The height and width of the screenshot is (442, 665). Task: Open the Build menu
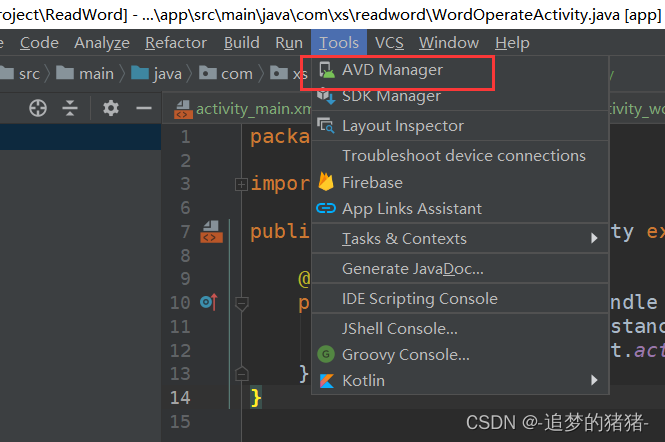click(242, 43)
